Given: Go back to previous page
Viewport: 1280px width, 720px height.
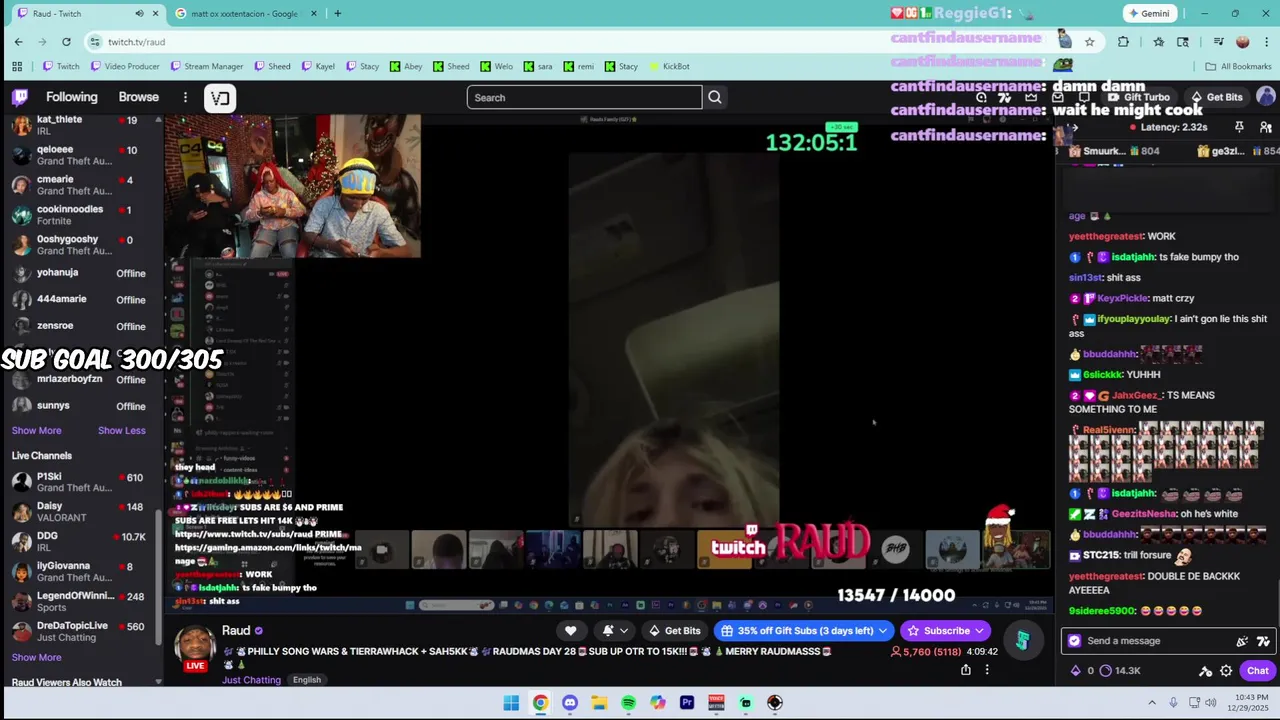Looking at the screenshot, I should (18, 41).
